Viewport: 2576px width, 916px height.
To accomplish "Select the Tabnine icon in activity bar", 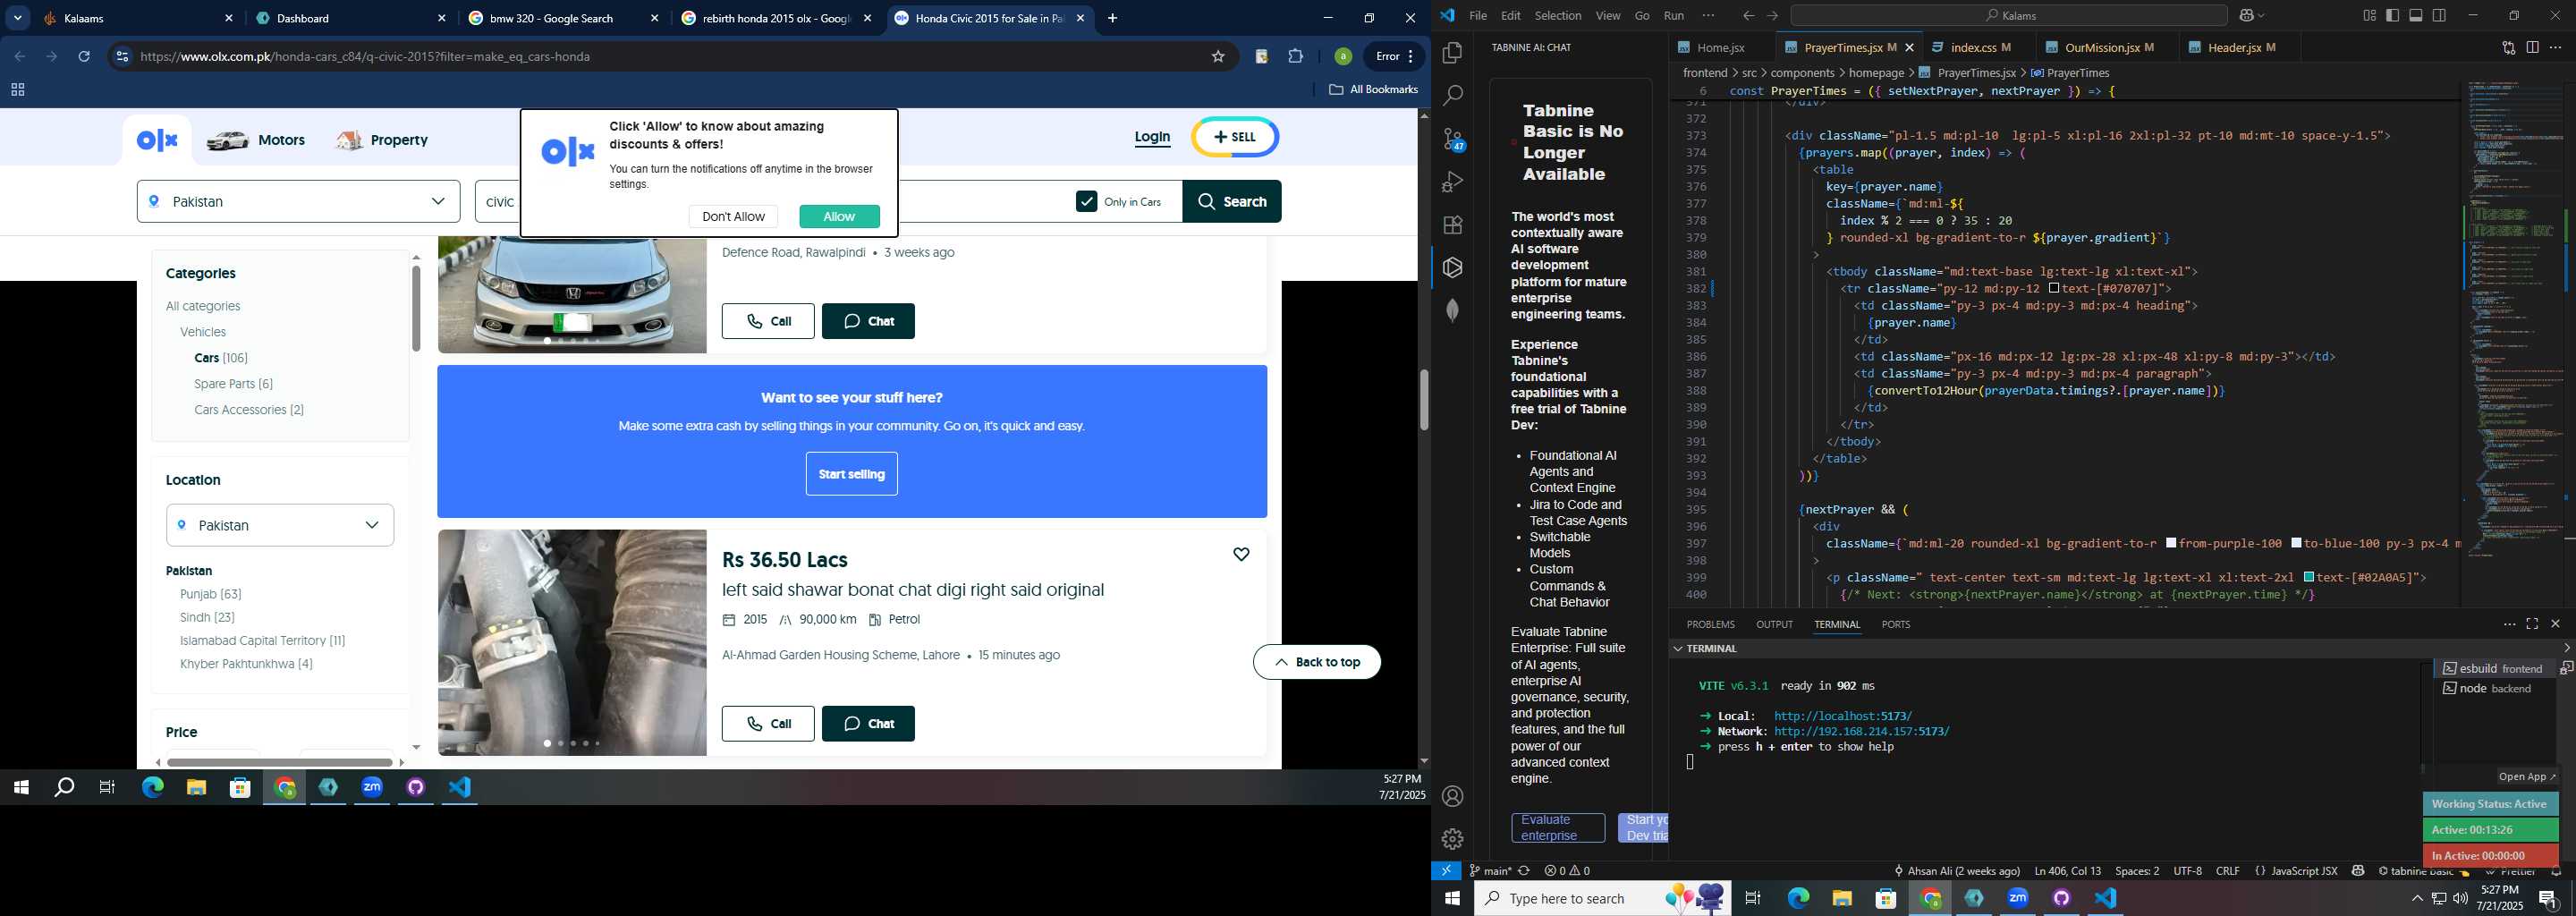I will [1453, 268].
